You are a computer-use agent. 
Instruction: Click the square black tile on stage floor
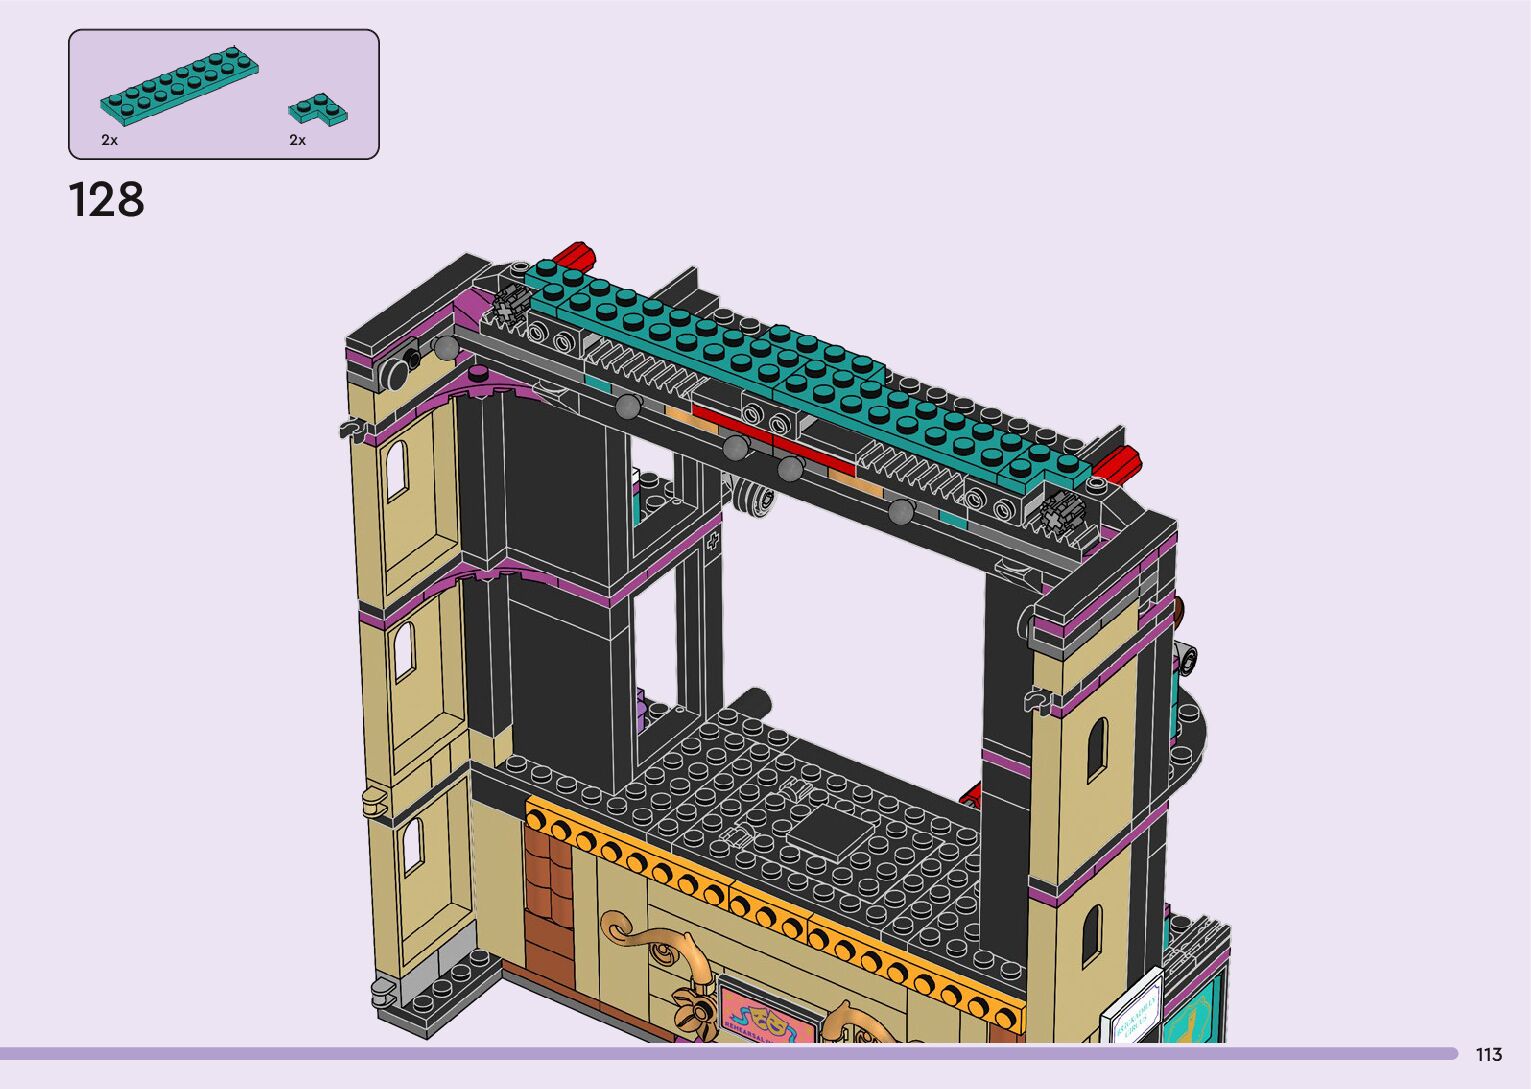829,830
